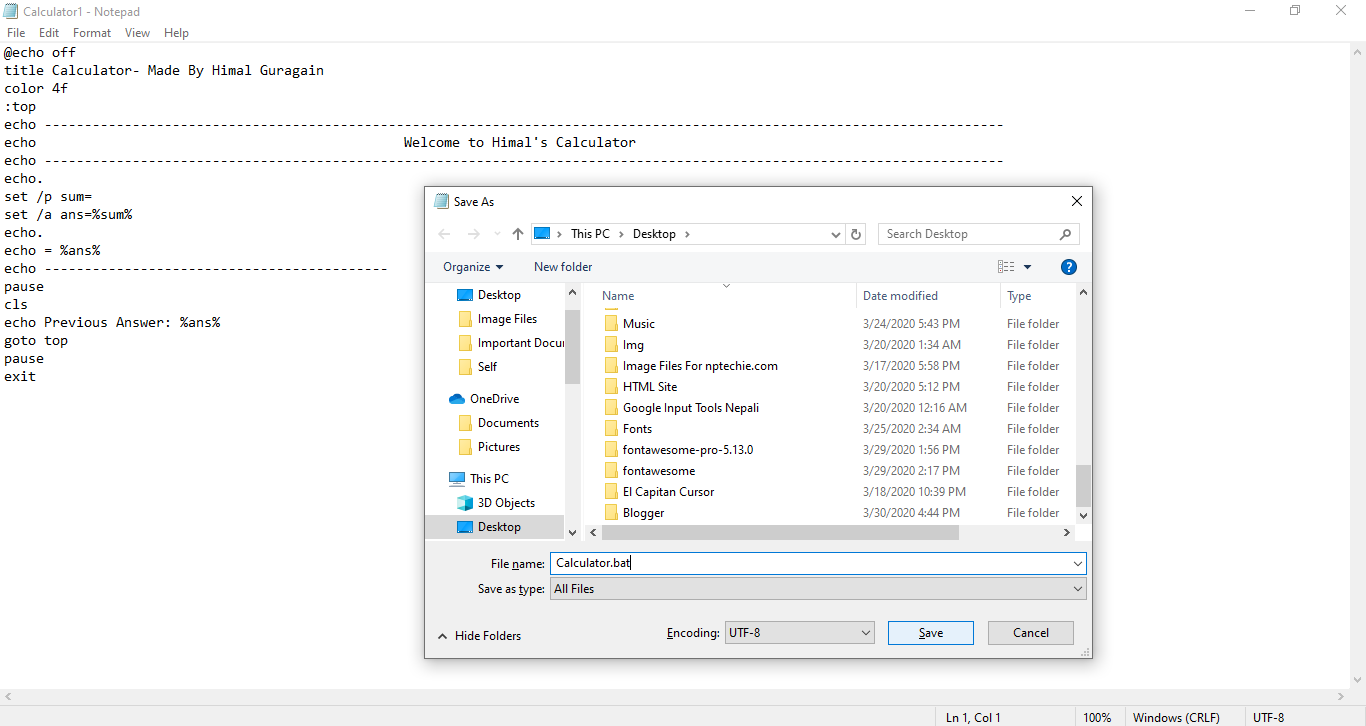This screenshot has width=1366, height=726.
Task: Click the up one folder level arrow icon
Action: 517,233
